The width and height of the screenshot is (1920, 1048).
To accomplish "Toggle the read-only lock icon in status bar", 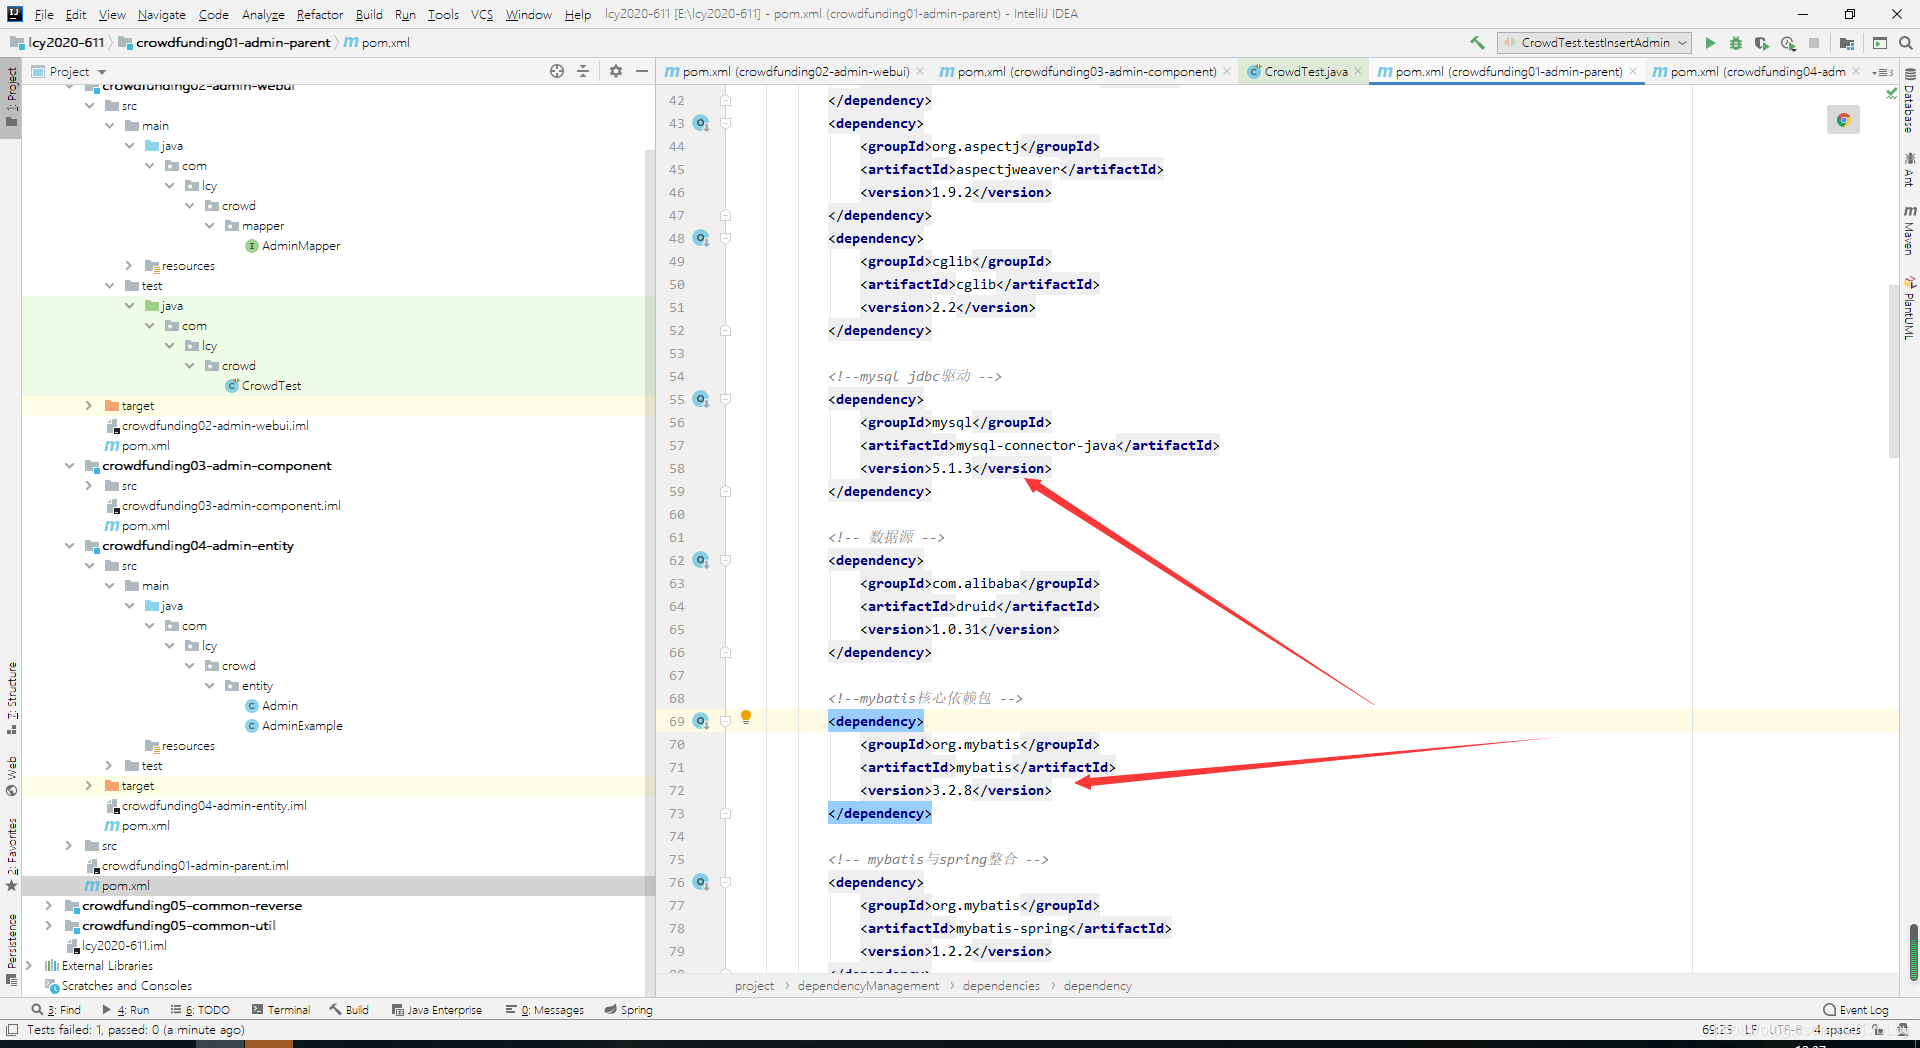I will (1878, 1030).
